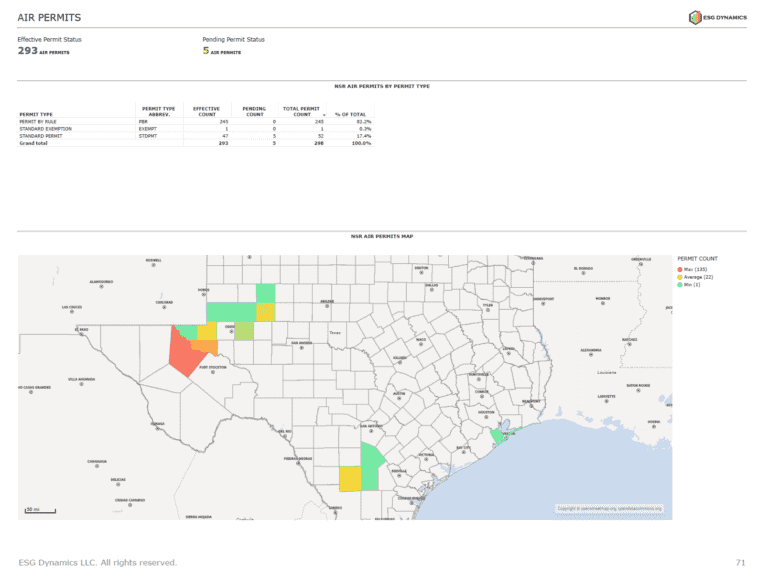Click the 100.0% grand total cell
The height and width of the screenshot is (586, 768).
click(361, 144)
